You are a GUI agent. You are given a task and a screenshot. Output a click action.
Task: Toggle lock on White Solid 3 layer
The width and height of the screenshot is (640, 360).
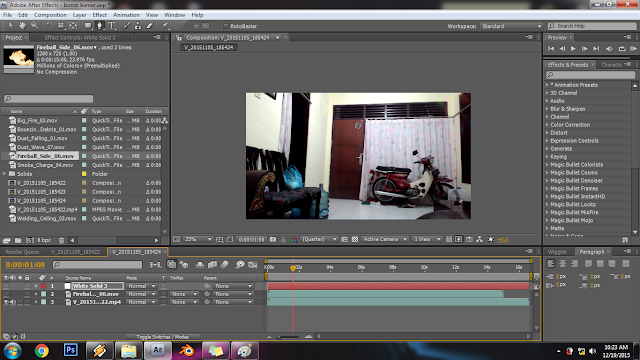pos(27,286)
